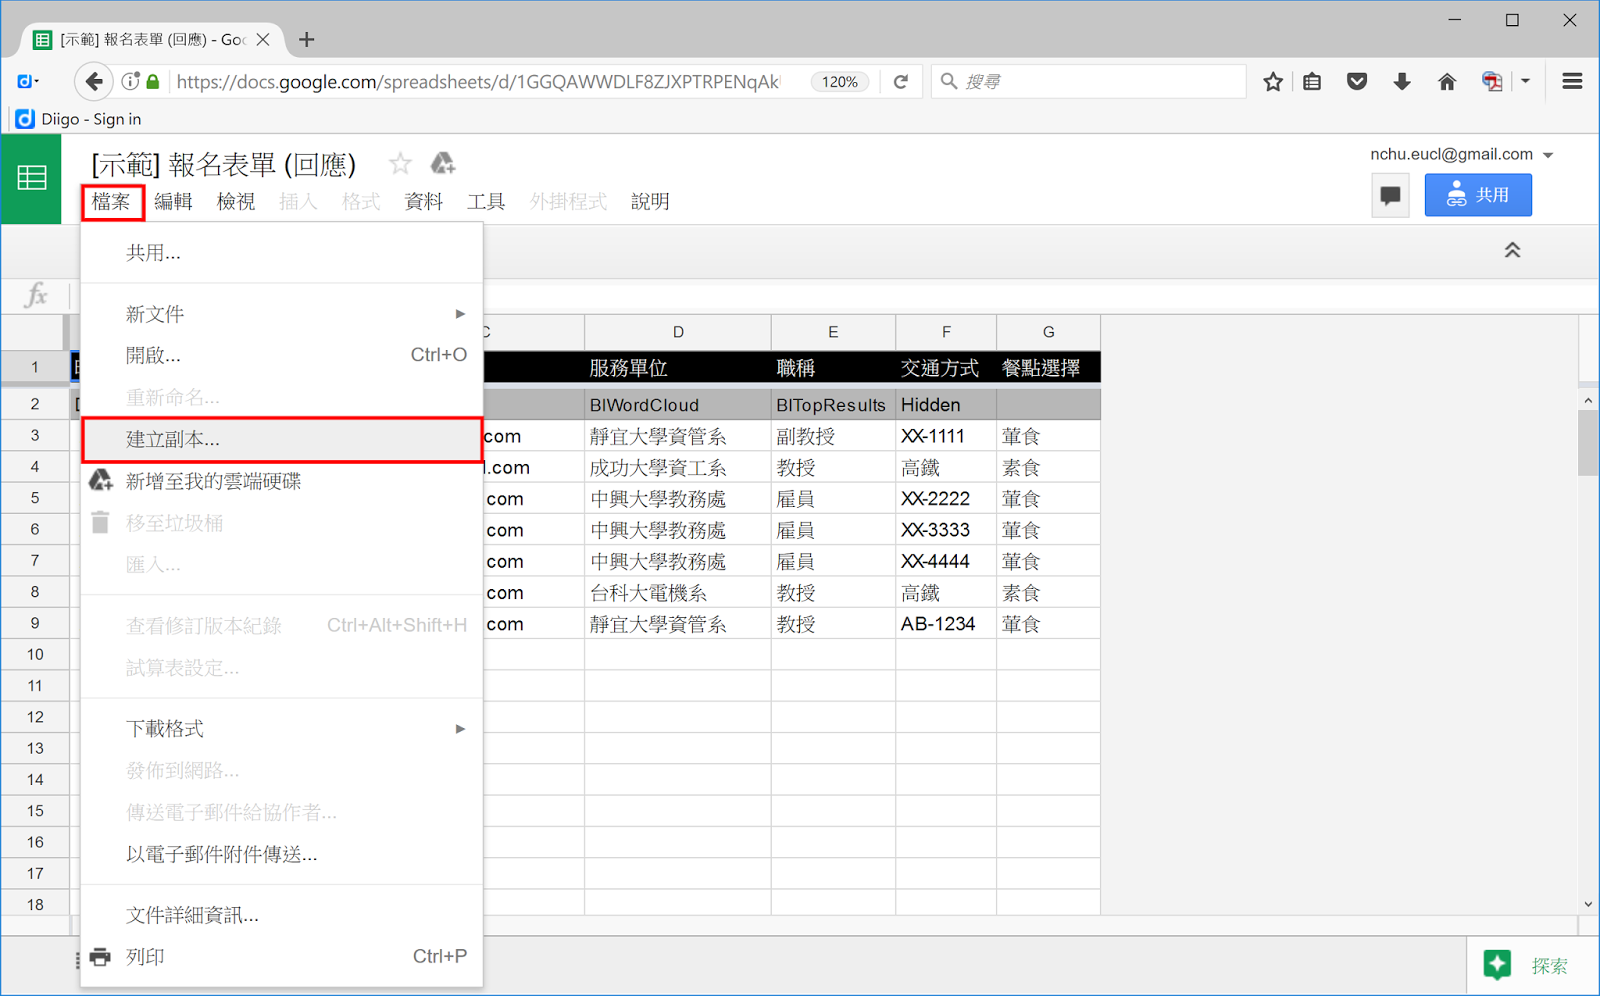Screen dimensions: 1600x996
Task: Open the 檔案 menu
Action: click(x=111, y=202)
